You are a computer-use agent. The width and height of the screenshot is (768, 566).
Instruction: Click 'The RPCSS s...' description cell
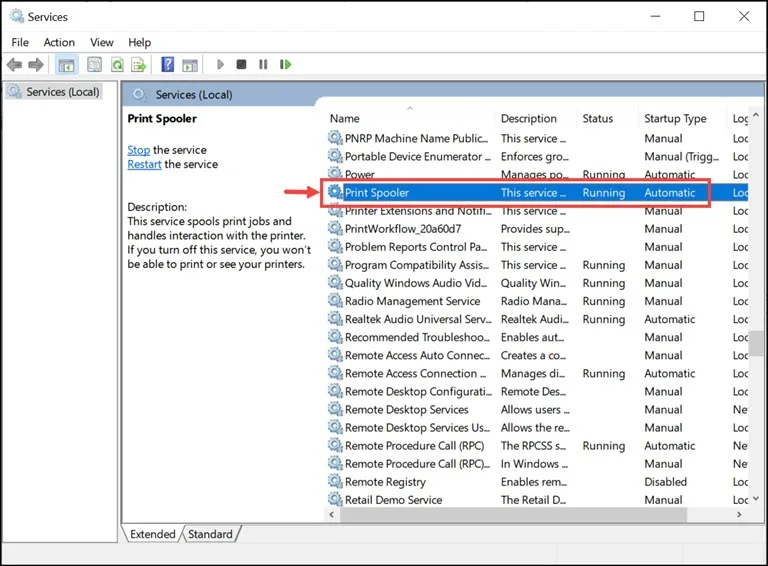(533, 446)
